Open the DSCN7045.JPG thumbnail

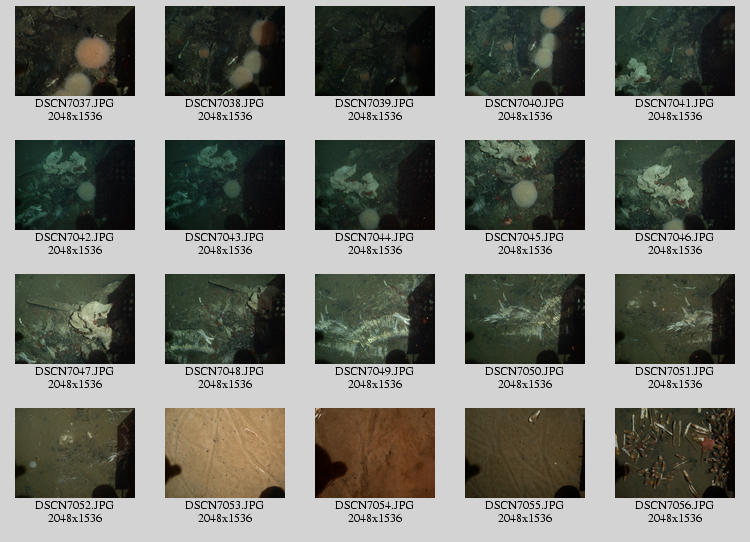pyautogui.click(x=525, y=185)
